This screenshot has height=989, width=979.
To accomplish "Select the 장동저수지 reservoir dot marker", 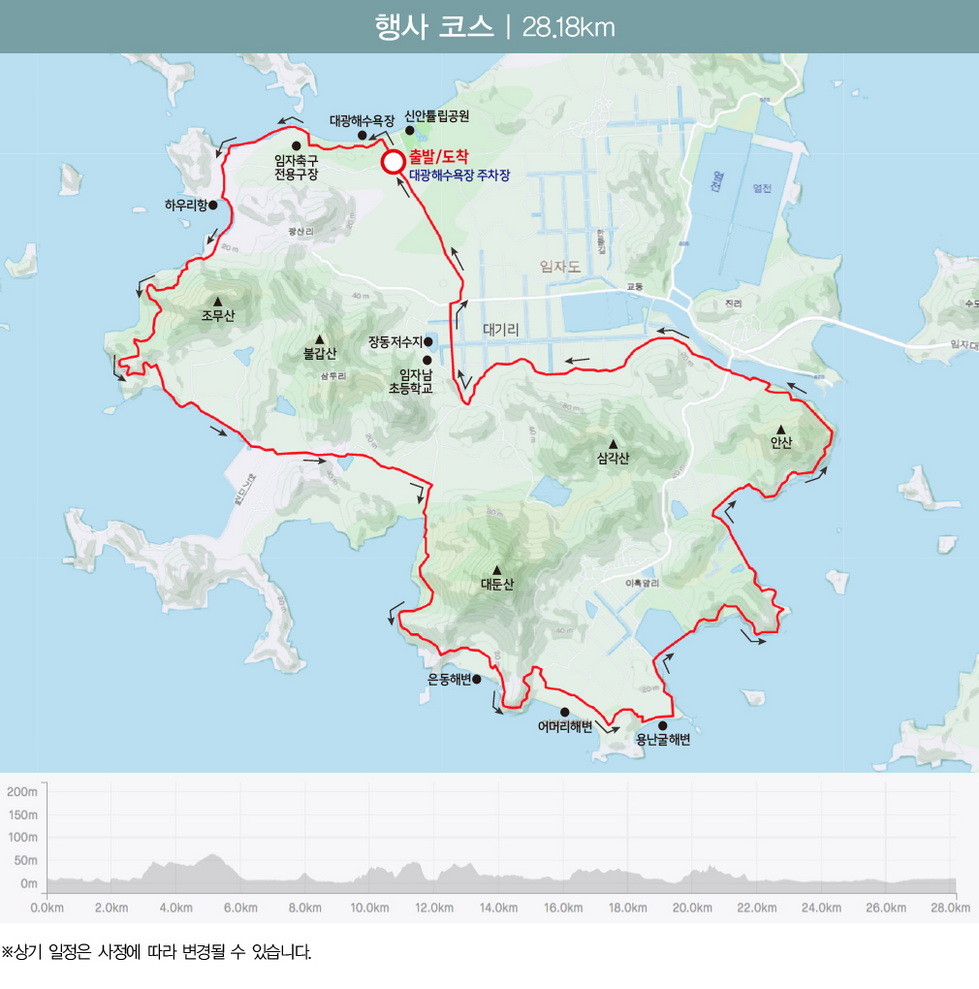I will click(428, 341).
